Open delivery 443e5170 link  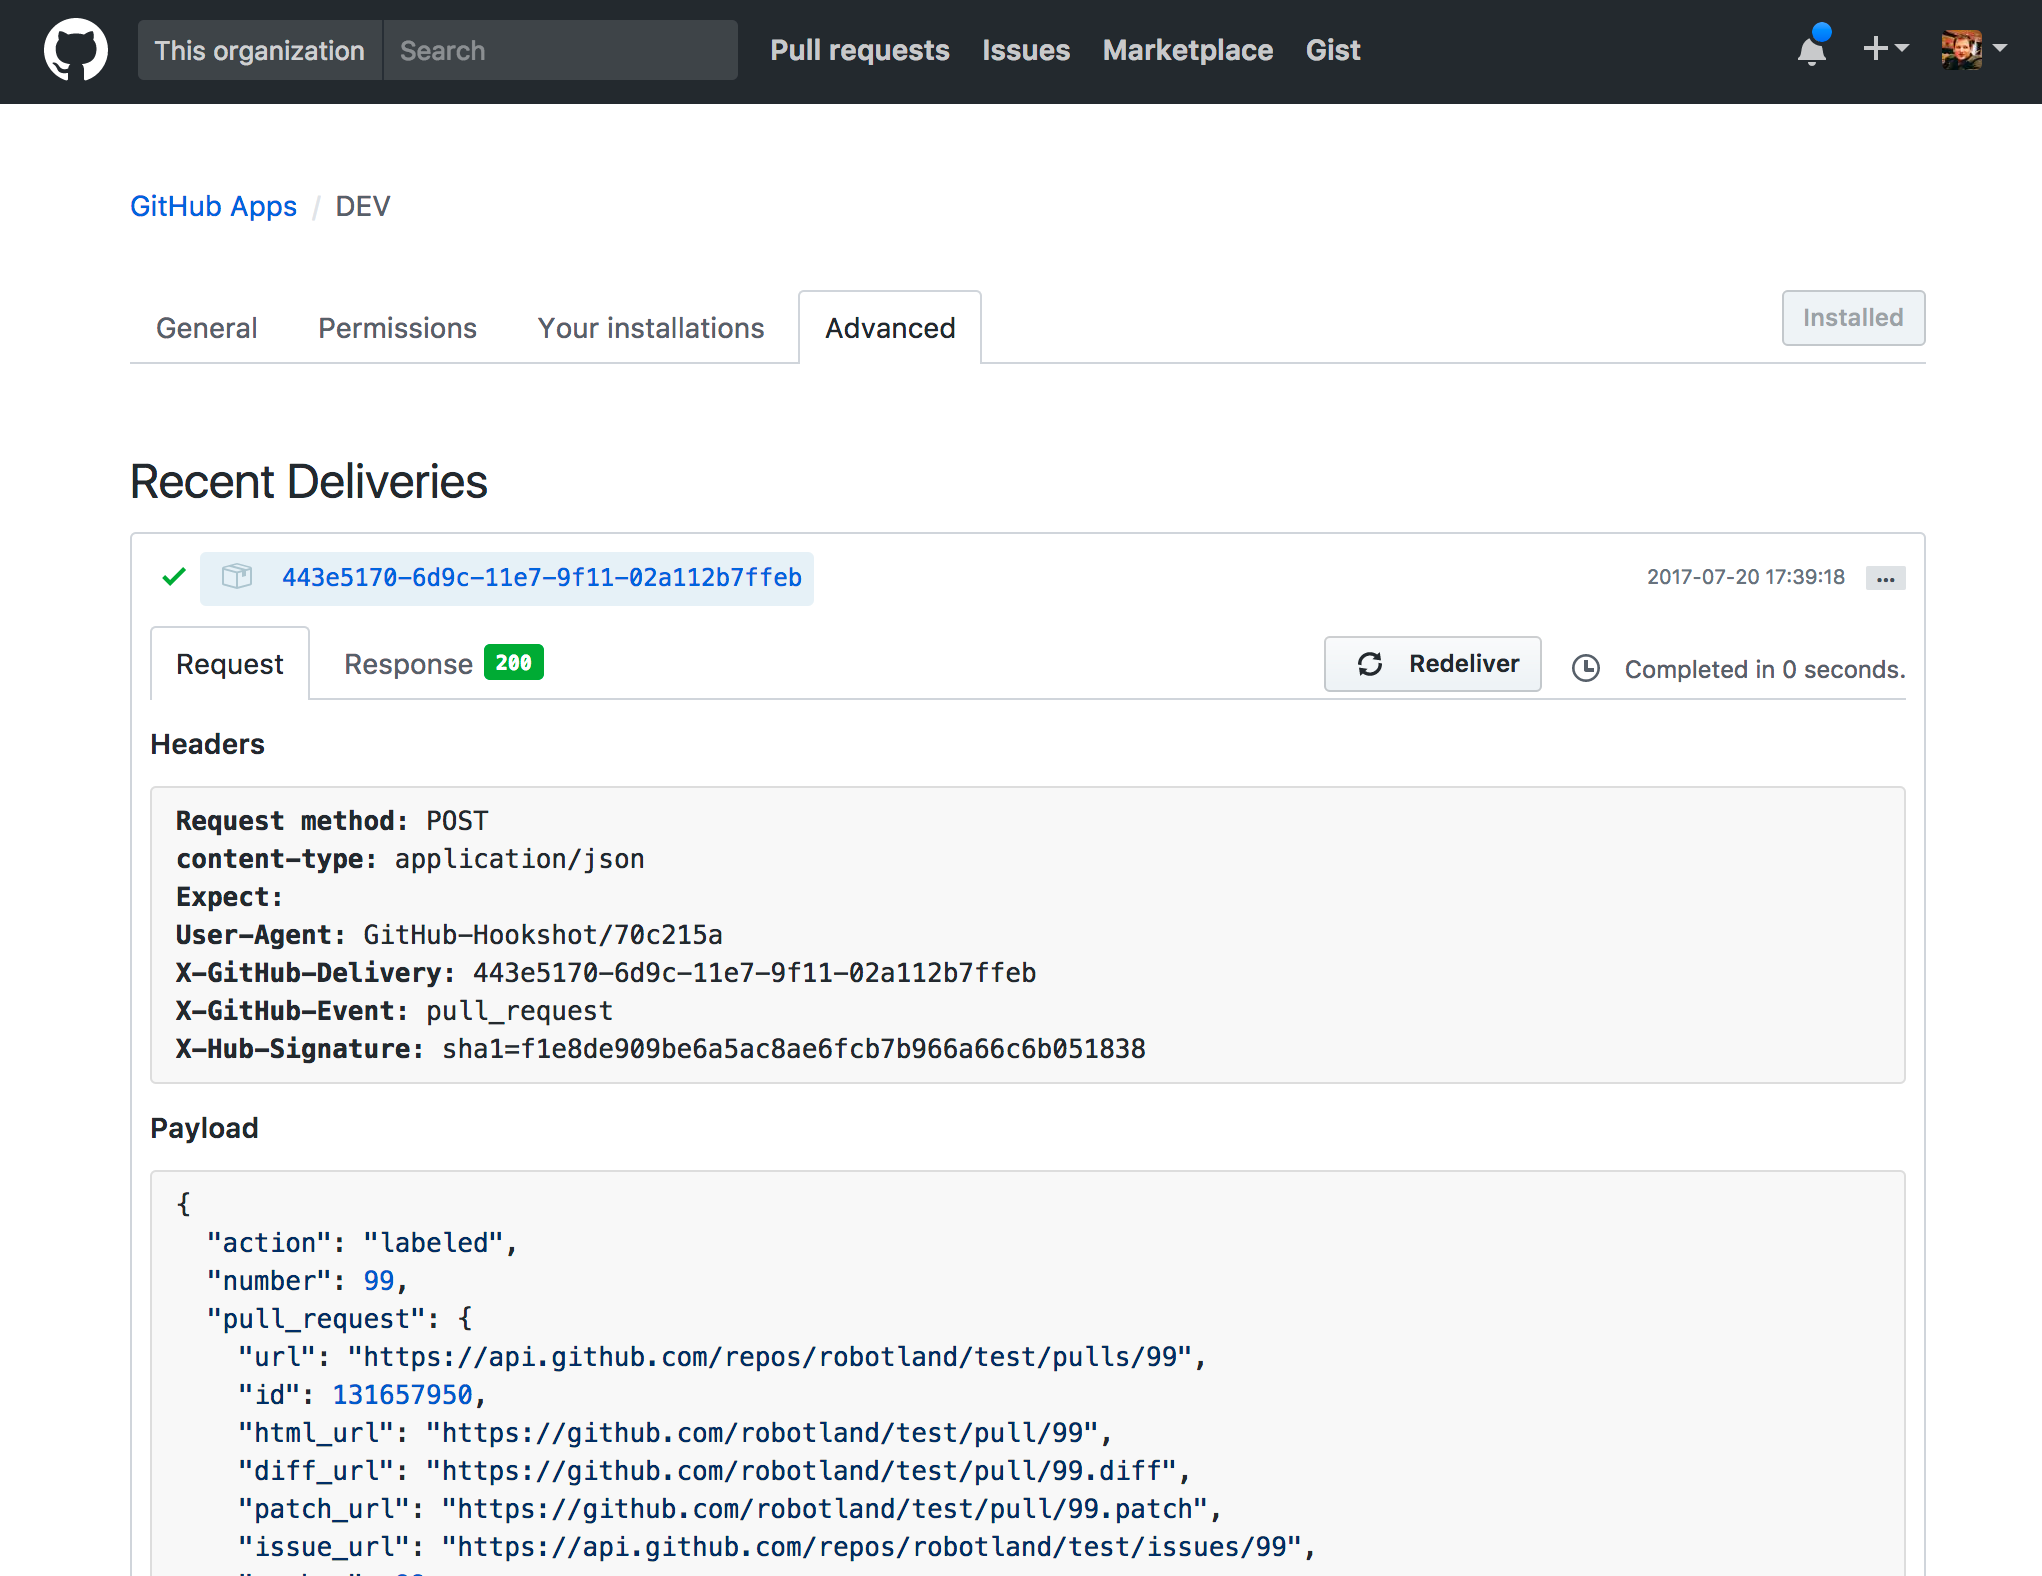coord(542,577)
